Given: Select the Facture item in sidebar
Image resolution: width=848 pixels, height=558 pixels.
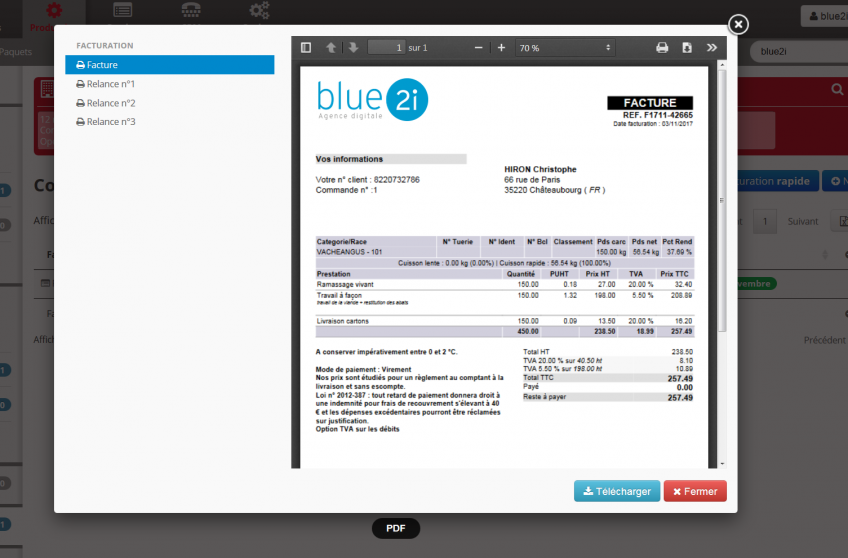Looking at the screenshot, I should [x=170, y=64].
